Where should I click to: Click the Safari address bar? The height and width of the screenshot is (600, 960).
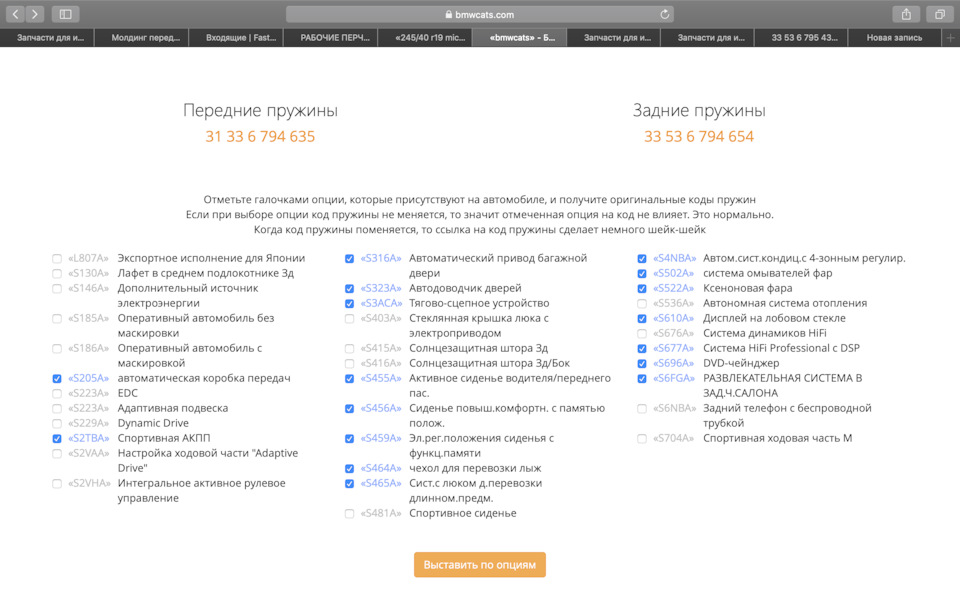click(x=480, y=14)
